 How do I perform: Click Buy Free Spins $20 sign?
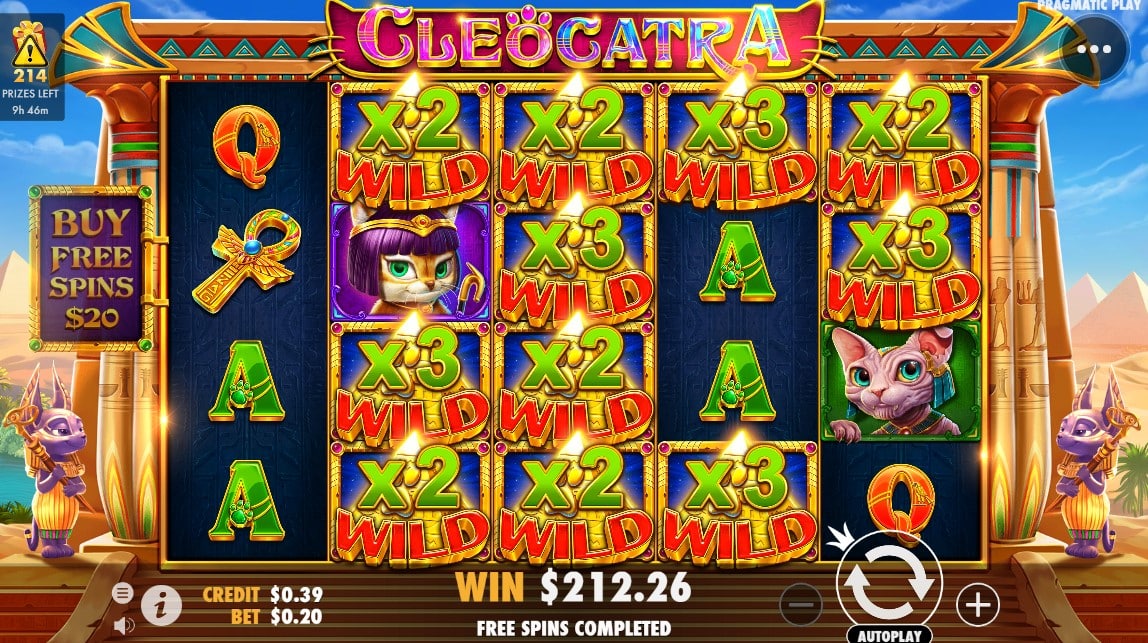click(x=92, y=269)
